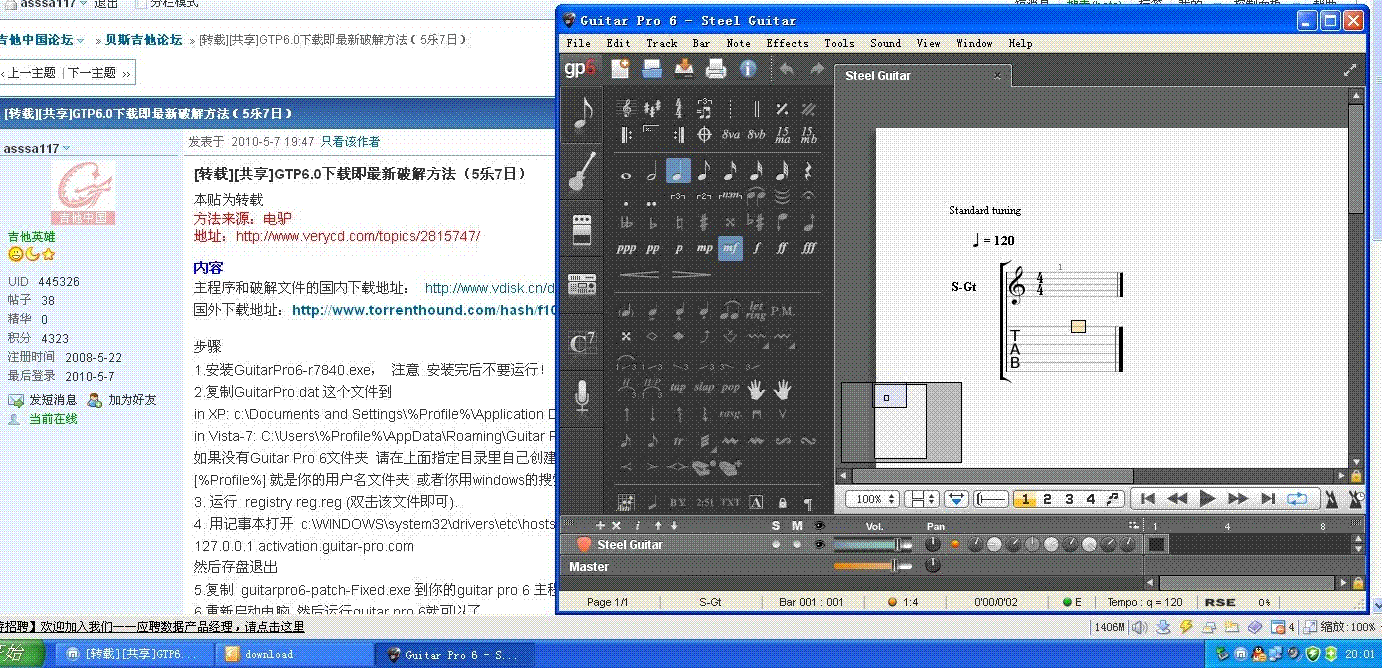
Task: Select voice 2 button
Action: click(1047, 499)
